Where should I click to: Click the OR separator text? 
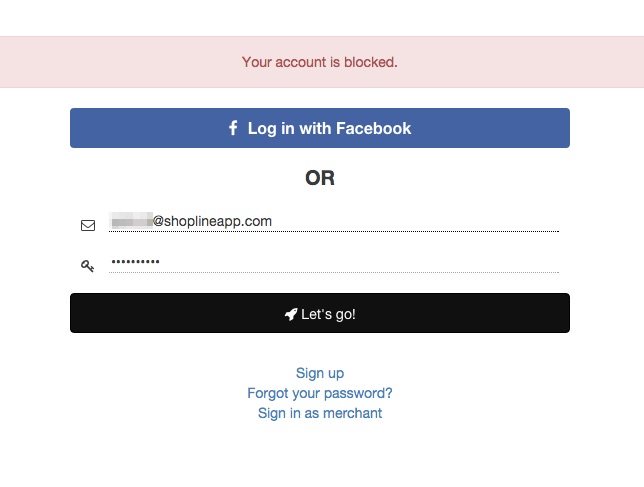[x=320, y=178]
